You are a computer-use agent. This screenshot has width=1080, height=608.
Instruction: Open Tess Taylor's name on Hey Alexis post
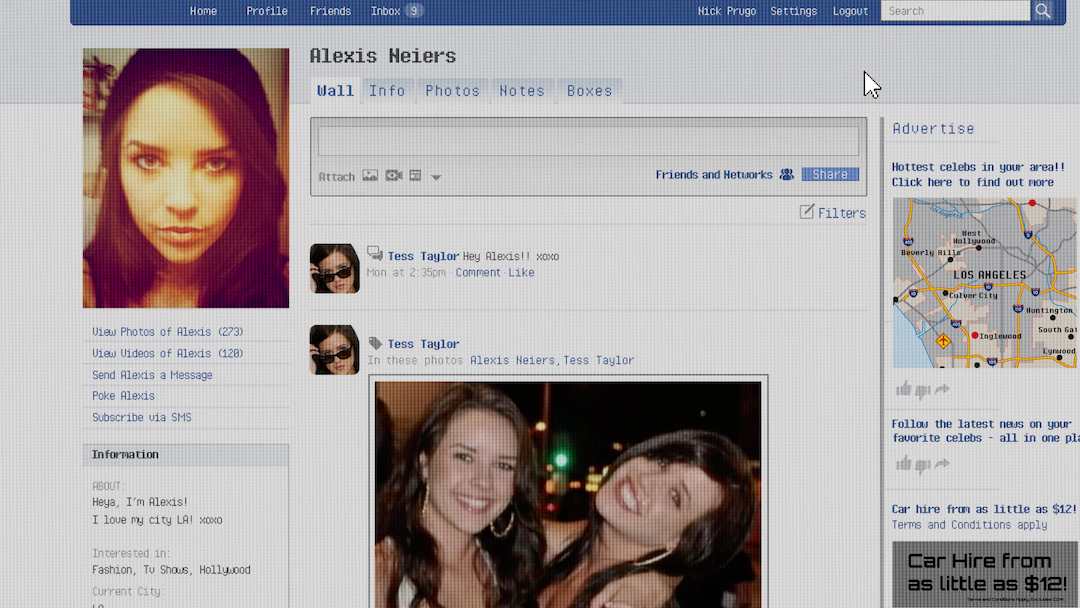(x=423, y=256)
